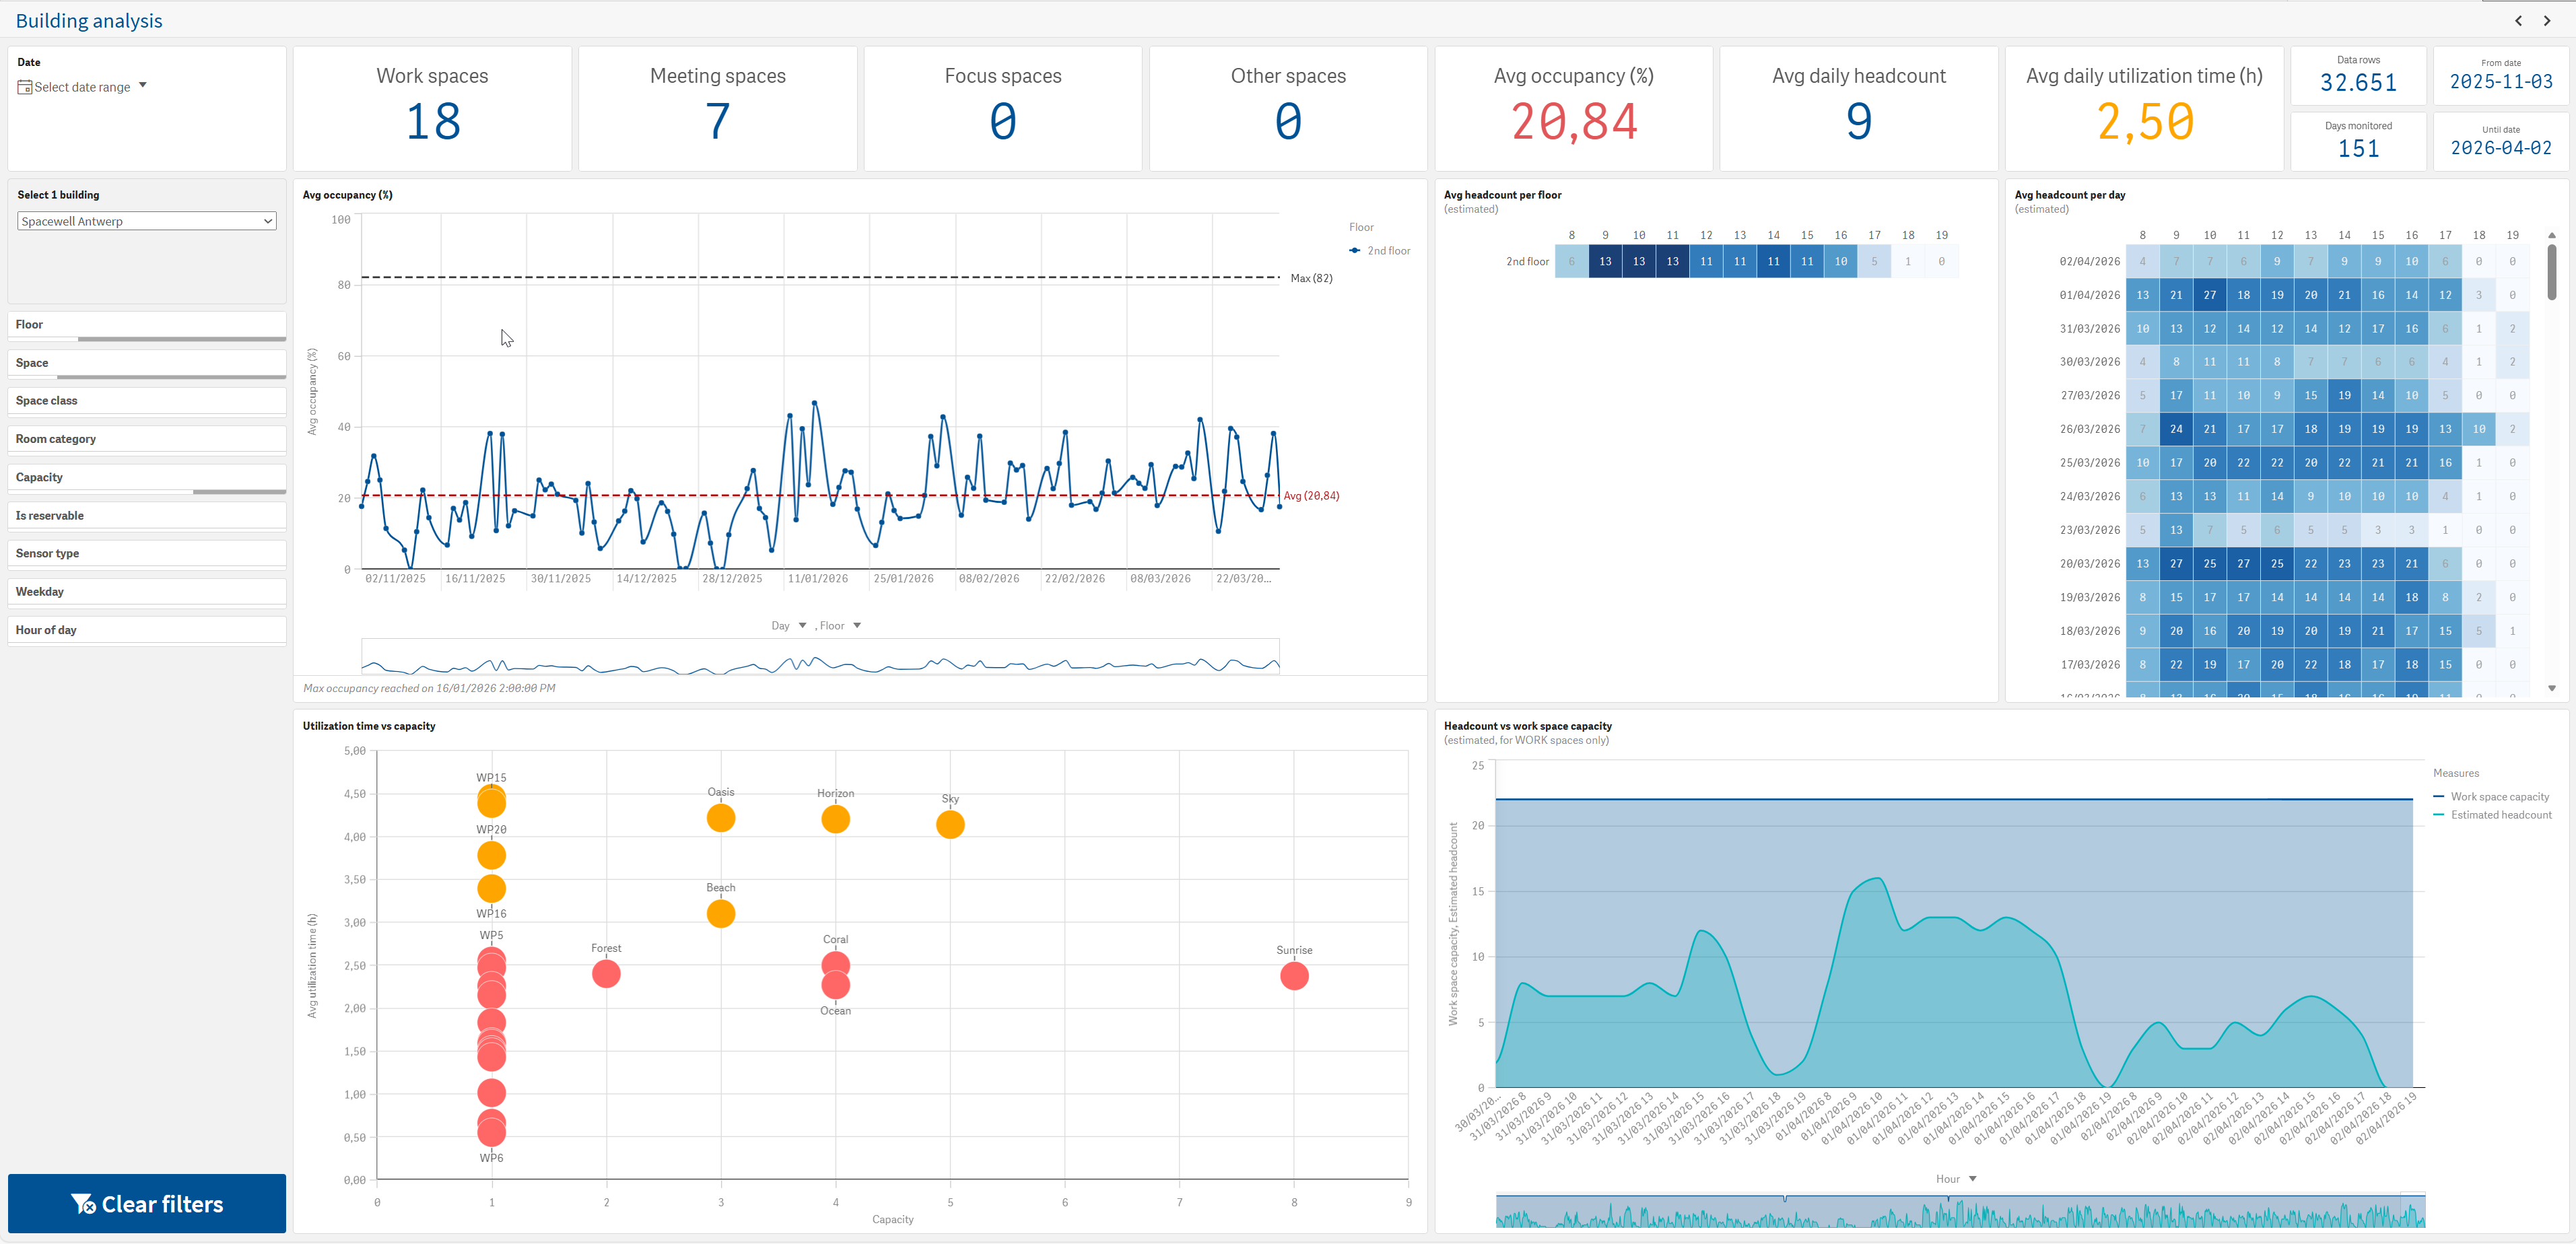This screenshot has height=1244, width=2576.
Task: Click the Meeting spaces KPI value 7
Action: (718, 122)
